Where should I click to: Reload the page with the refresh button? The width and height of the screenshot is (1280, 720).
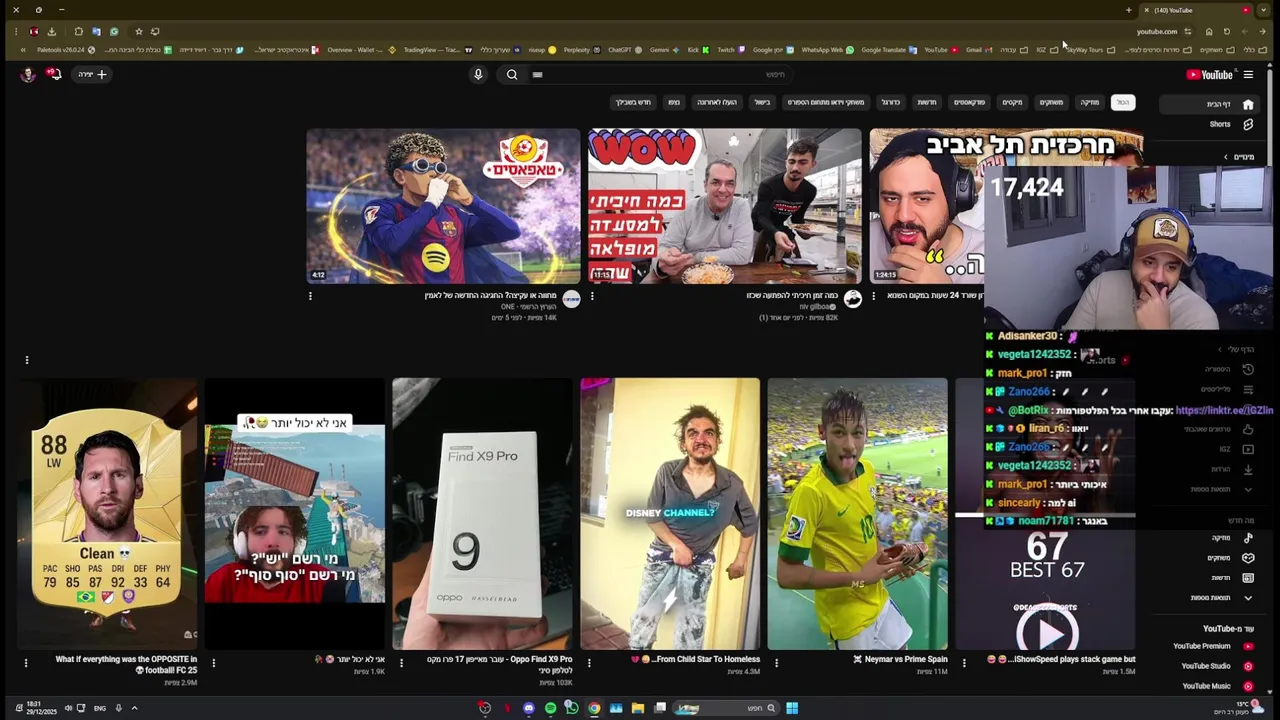(x=1227, y=31)
